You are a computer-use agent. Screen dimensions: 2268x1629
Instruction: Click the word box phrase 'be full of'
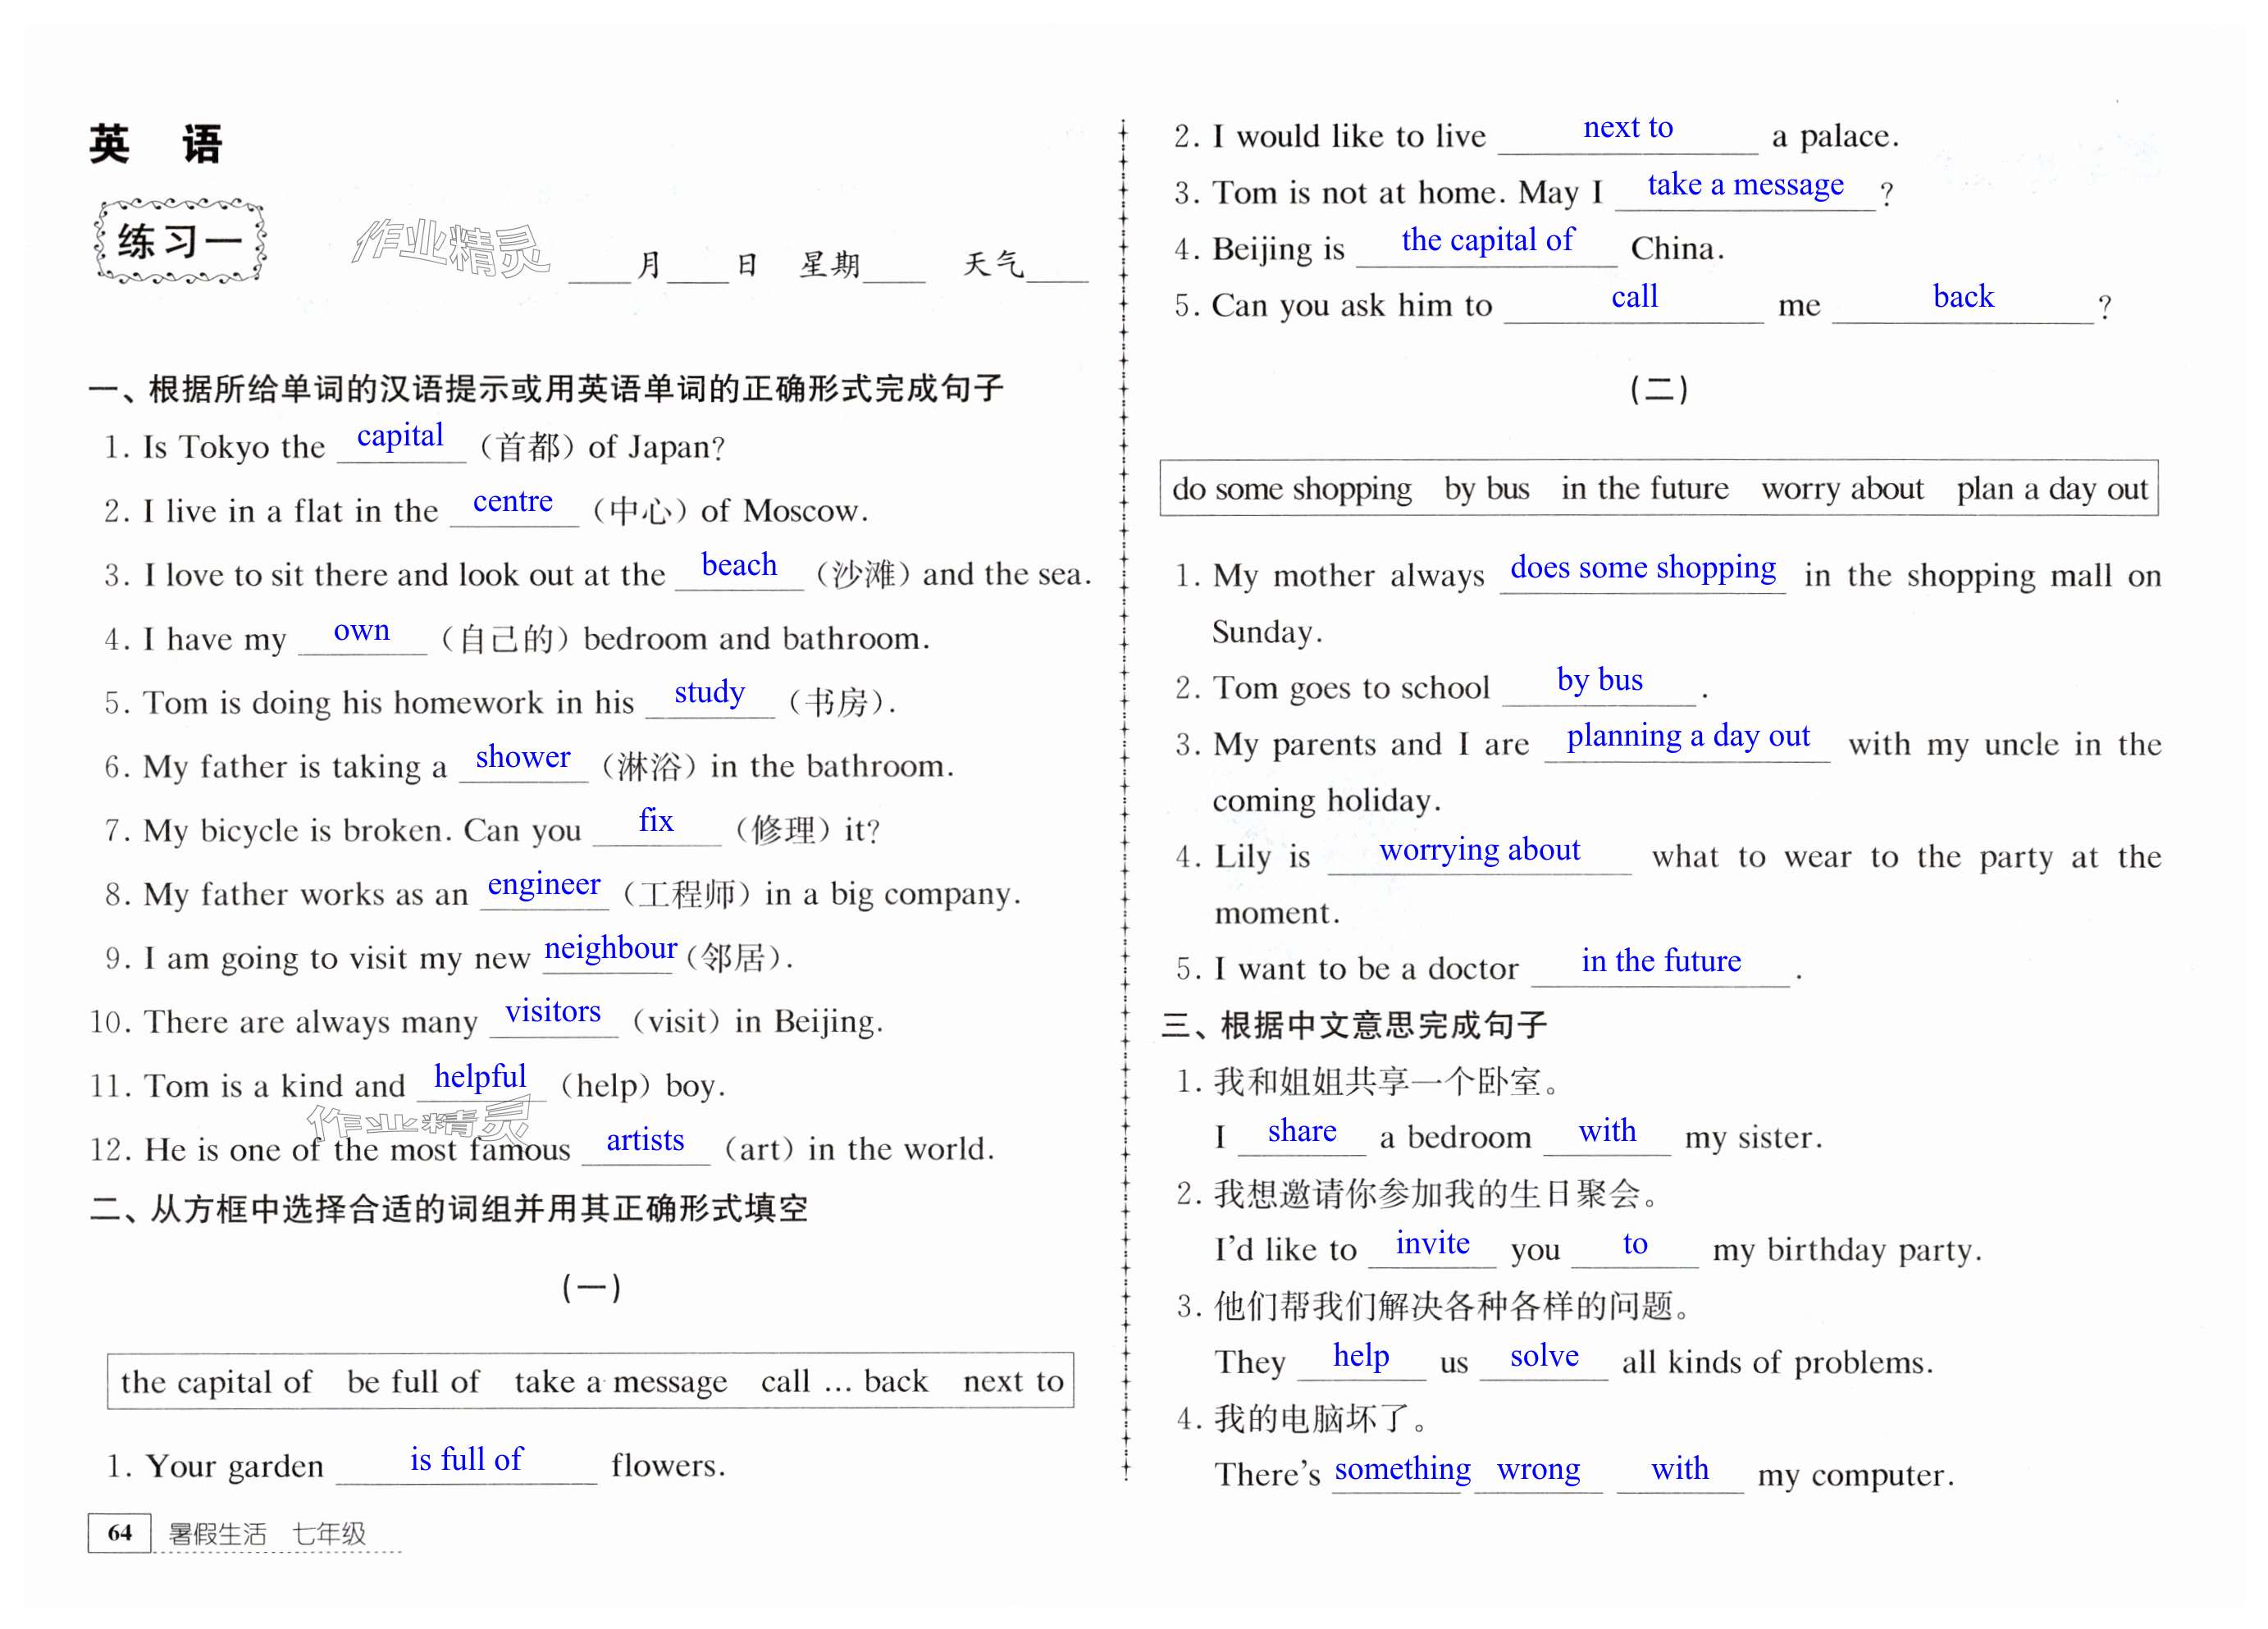click(413, 1382)
